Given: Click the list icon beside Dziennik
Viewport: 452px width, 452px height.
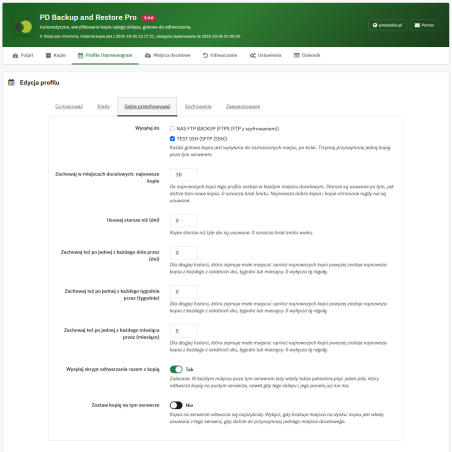Looking at the screenshot, I should pos(297,56).
